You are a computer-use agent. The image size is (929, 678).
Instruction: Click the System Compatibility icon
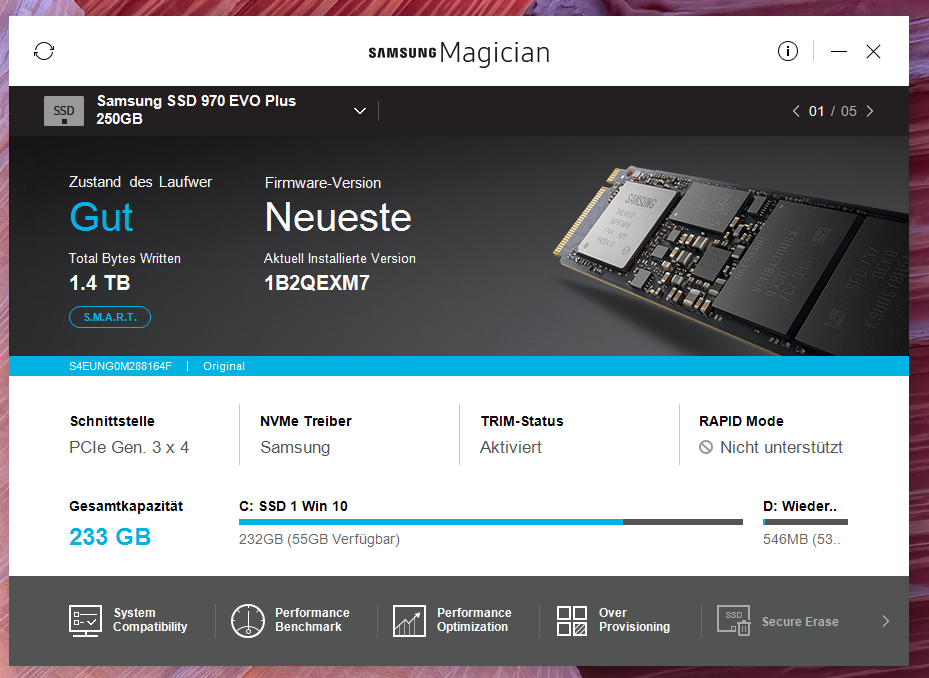(x=85, y=621)
